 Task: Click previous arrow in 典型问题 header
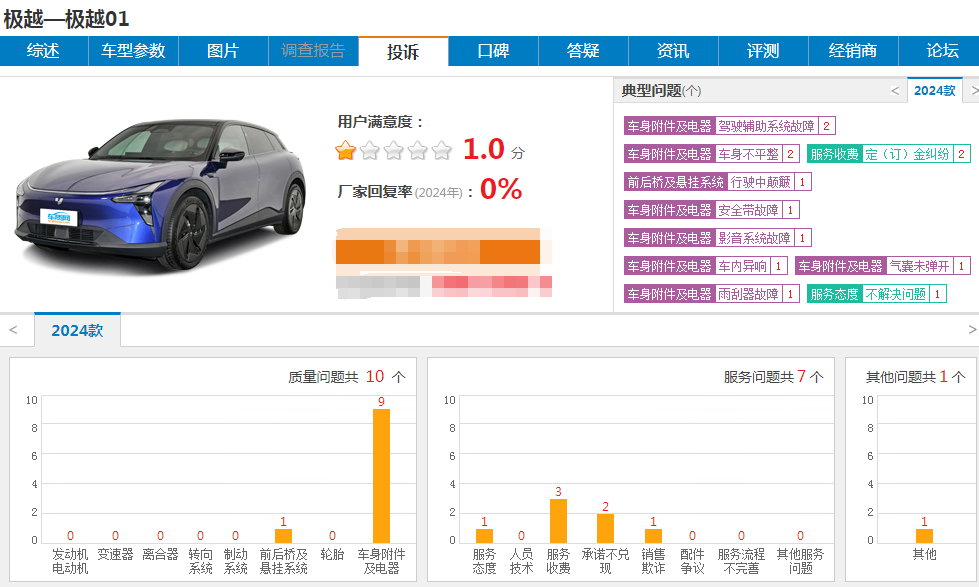pos(895,91)
